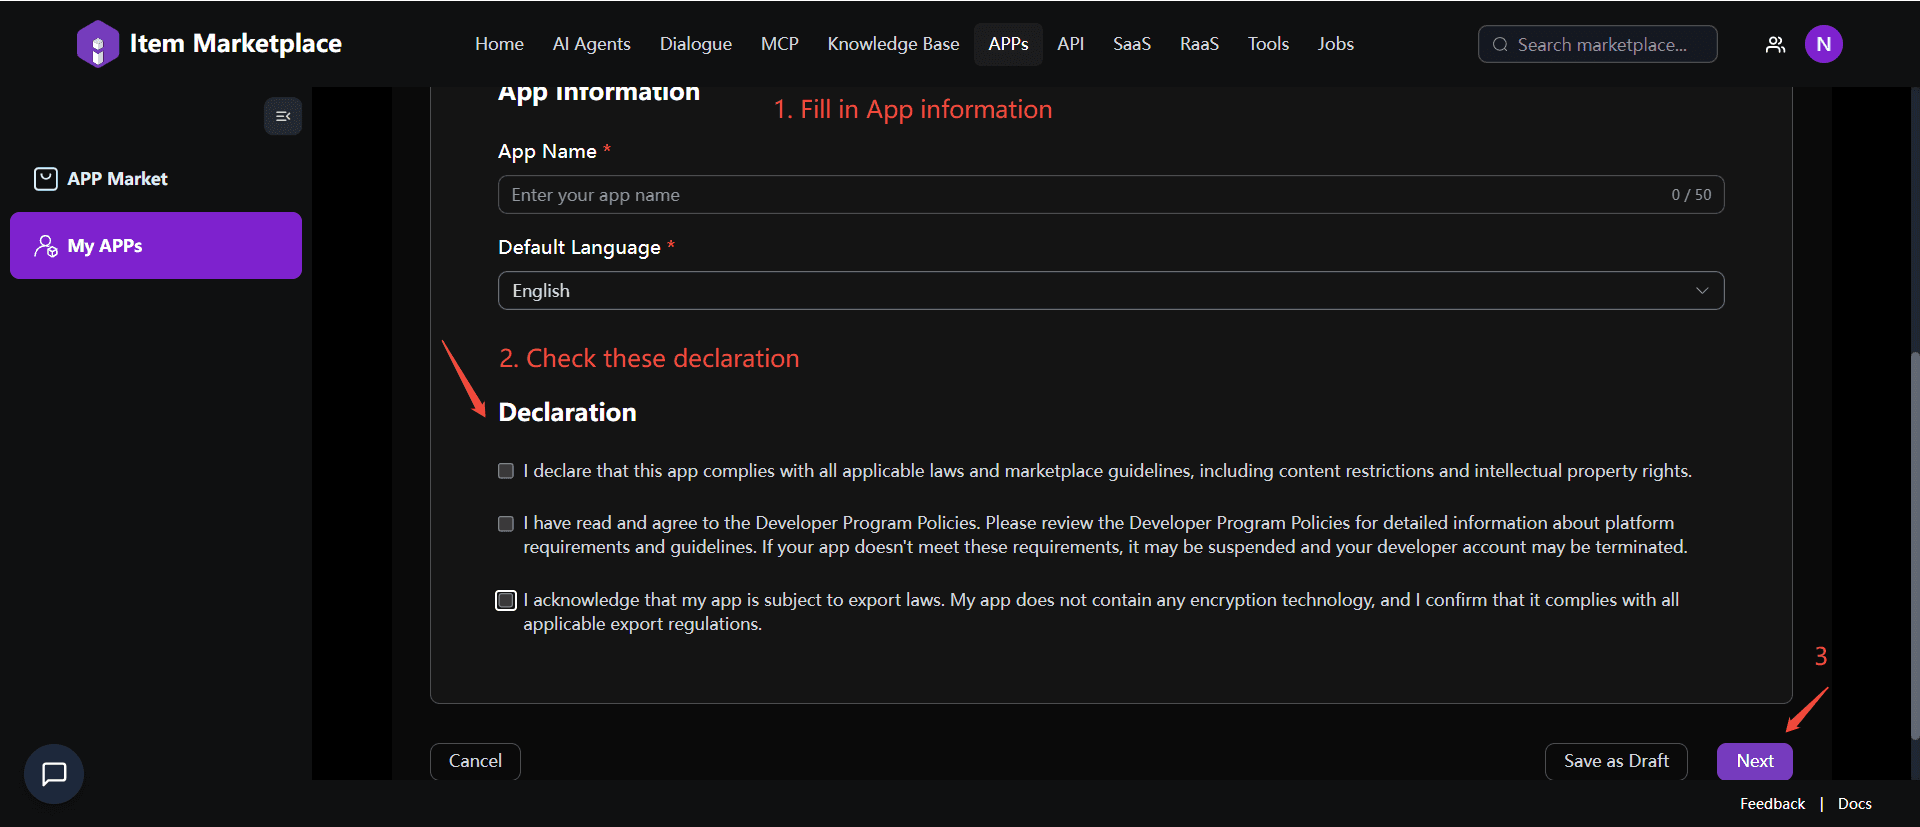
Task: Go to the MCP navigation tab
Action: (779, 44)
